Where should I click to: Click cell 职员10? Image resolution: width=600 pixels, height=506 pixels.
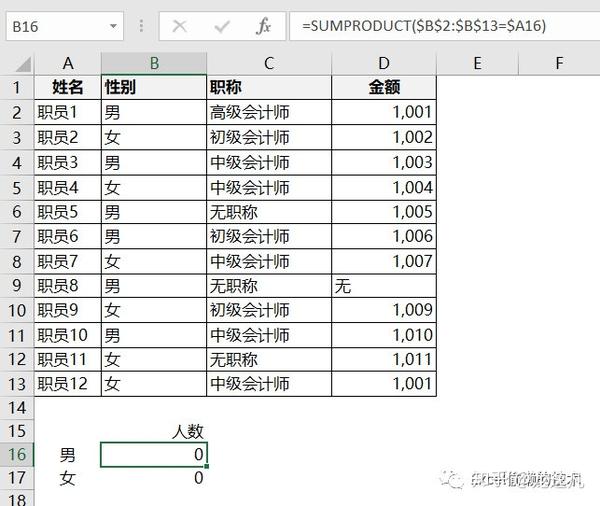[x=68, y=335]
